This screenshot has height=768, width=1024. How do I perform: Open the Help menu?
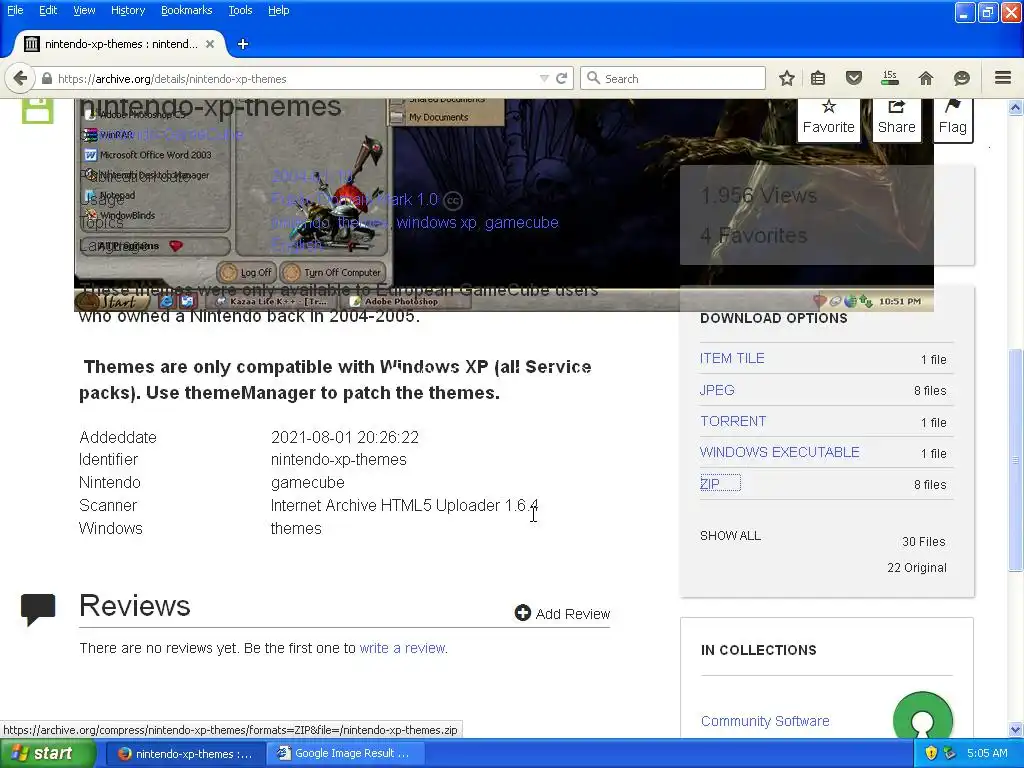(279, 10)
